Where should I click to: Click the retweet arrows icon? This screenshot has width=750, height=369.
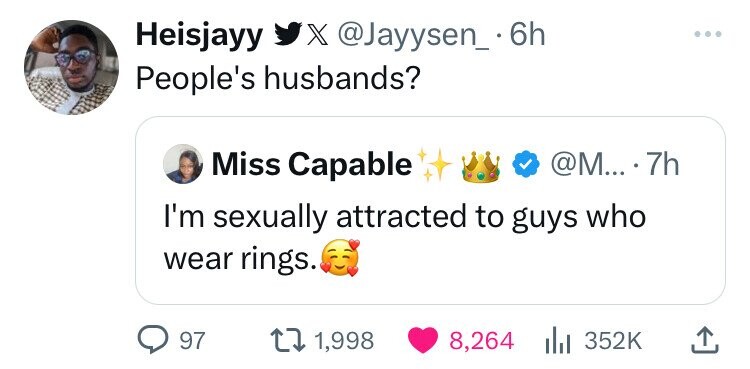290,340
